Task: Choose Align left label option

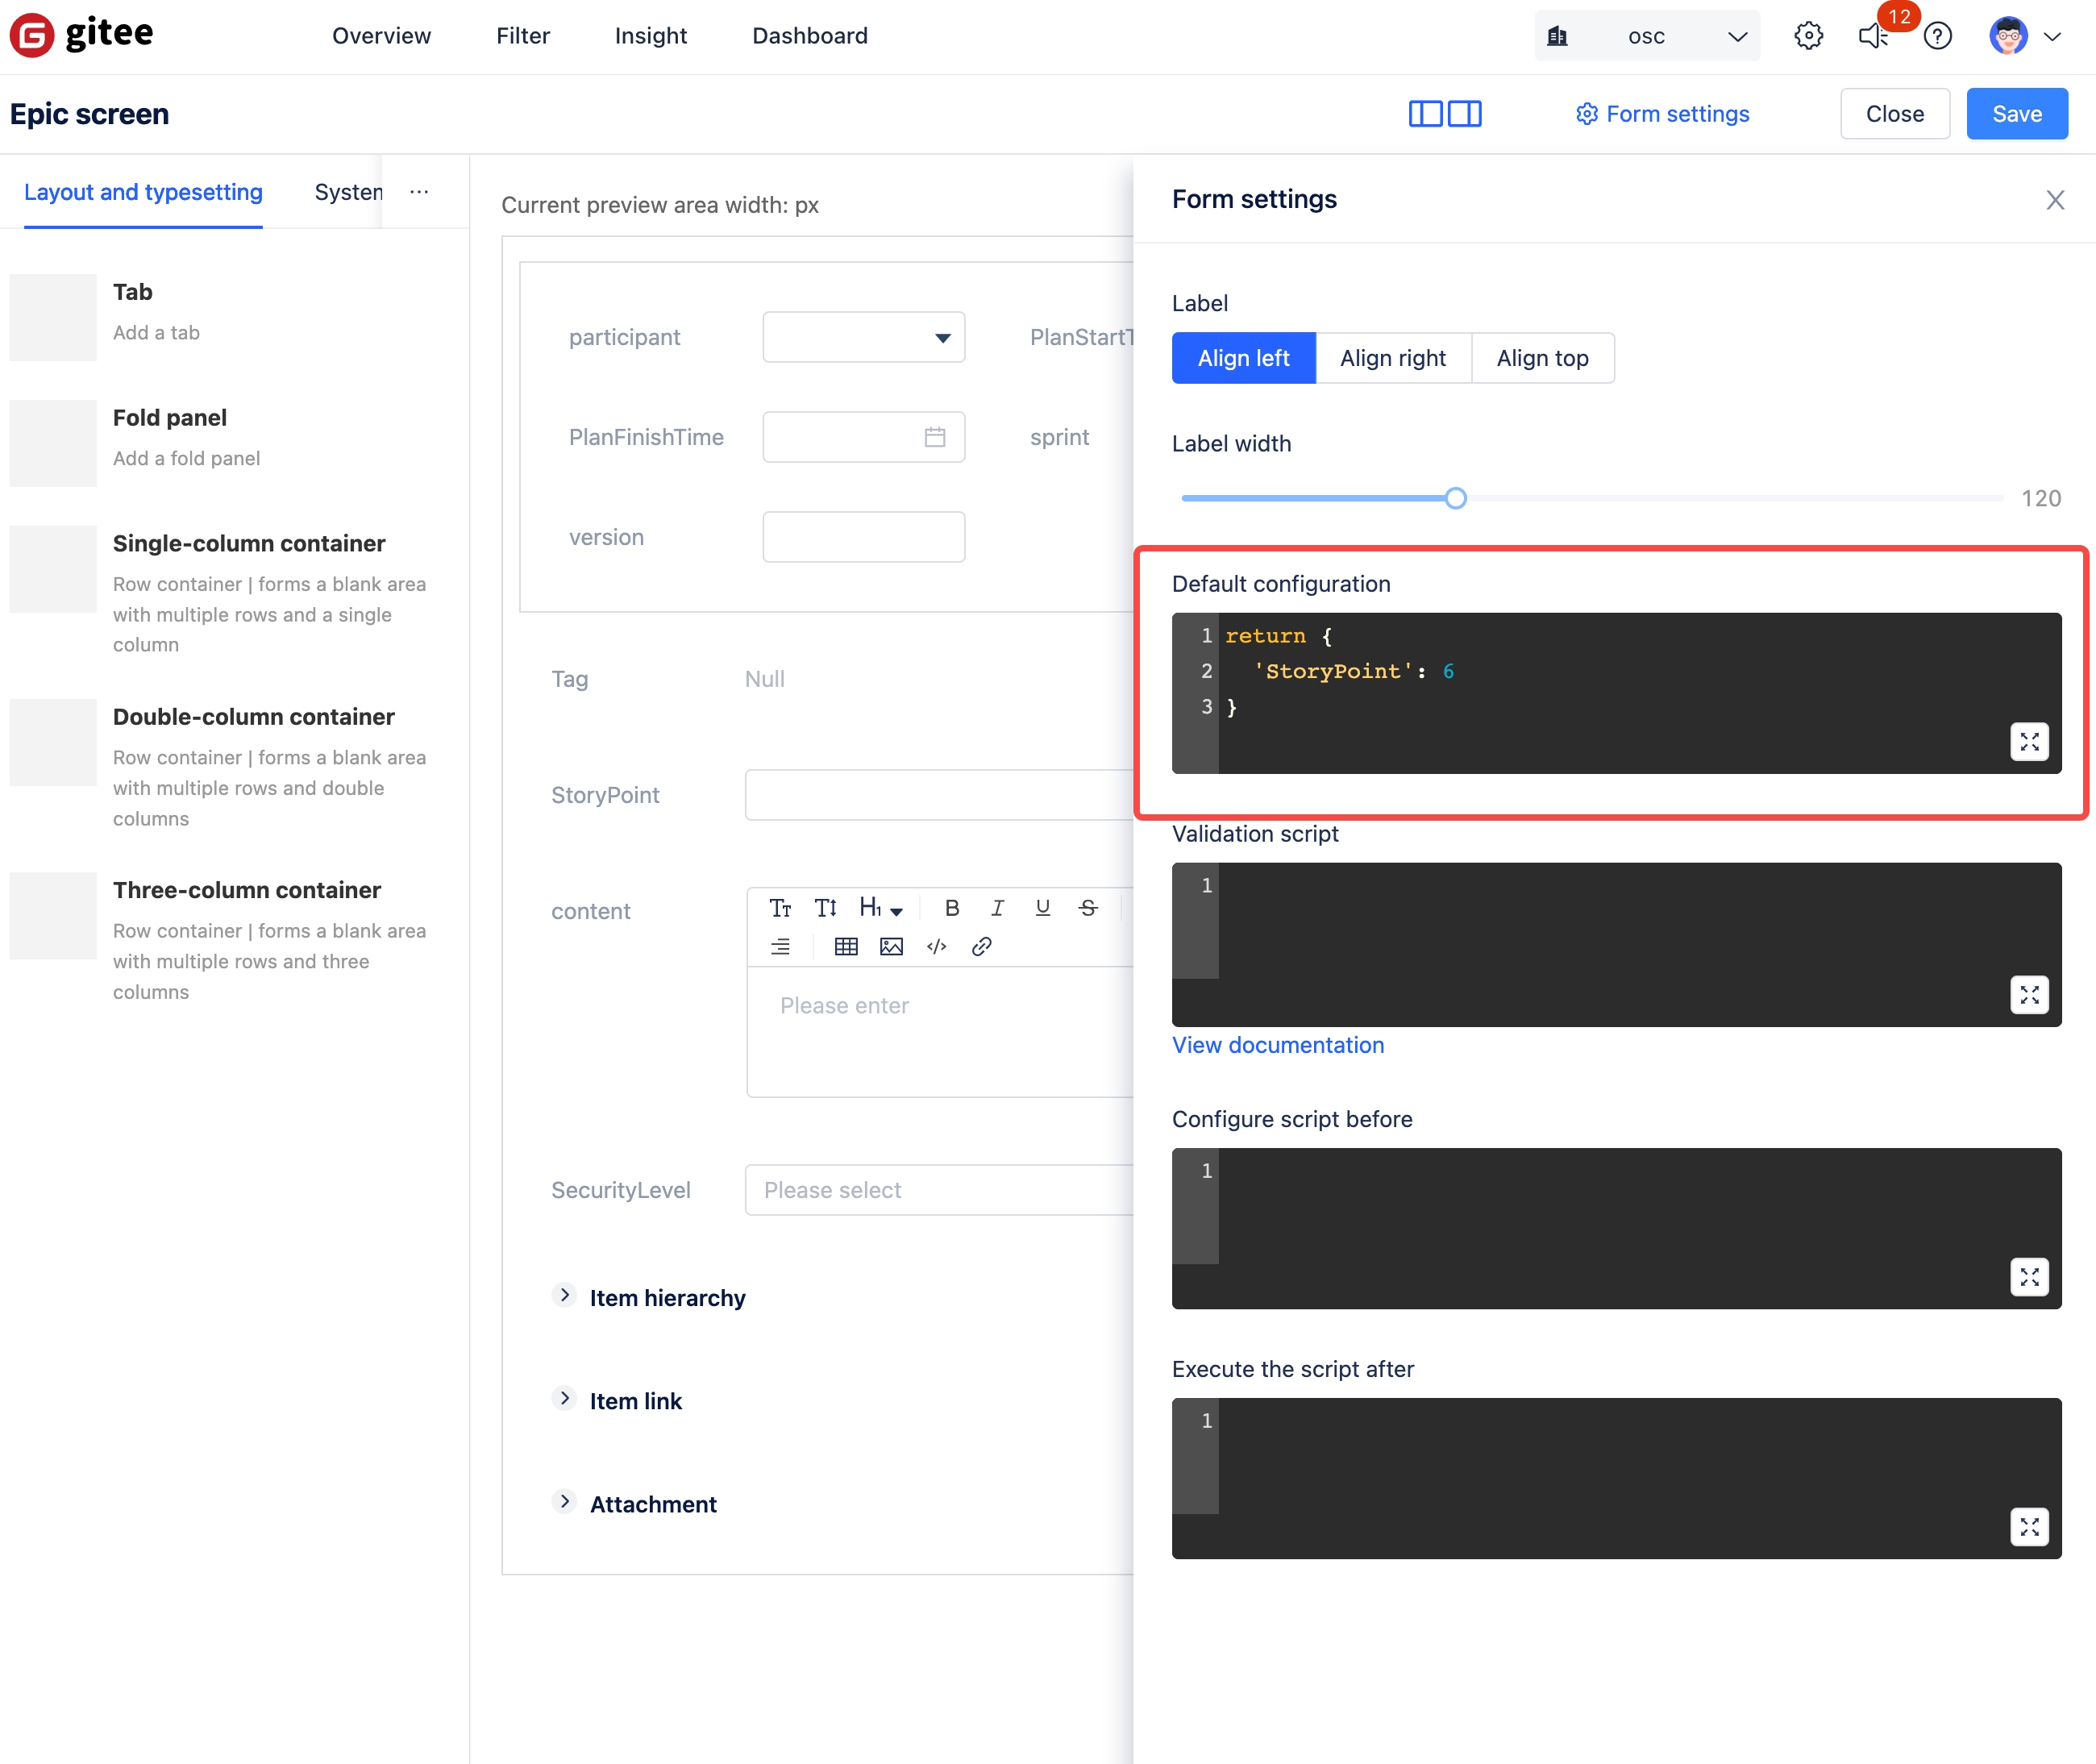Action: point(1243,358)
